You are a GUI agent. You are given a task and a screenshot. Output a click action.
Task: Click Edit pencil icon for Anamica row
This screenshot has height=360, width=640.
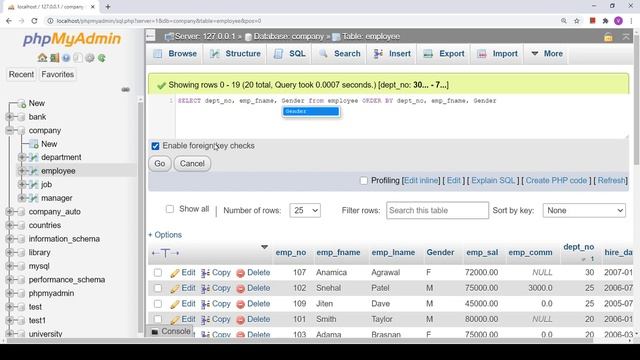click(x=175, y=273)
